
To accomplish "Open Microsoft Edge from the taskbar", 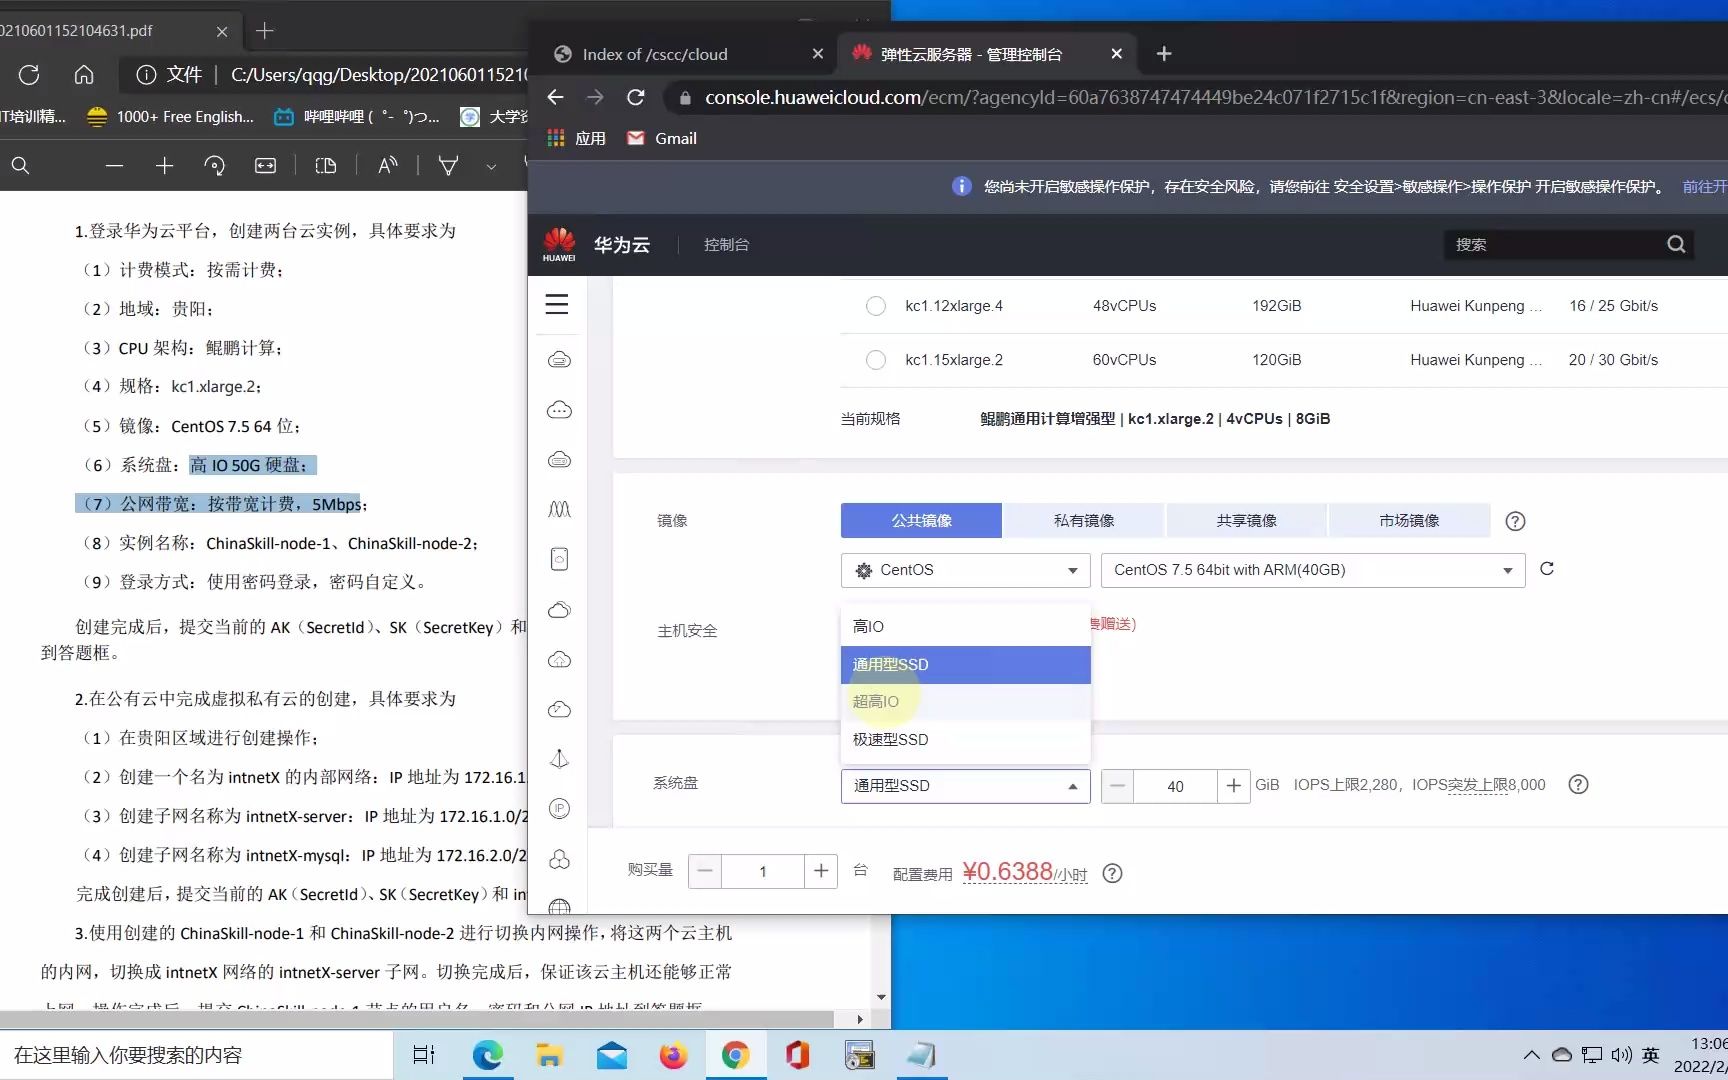I will [487, 1055].
